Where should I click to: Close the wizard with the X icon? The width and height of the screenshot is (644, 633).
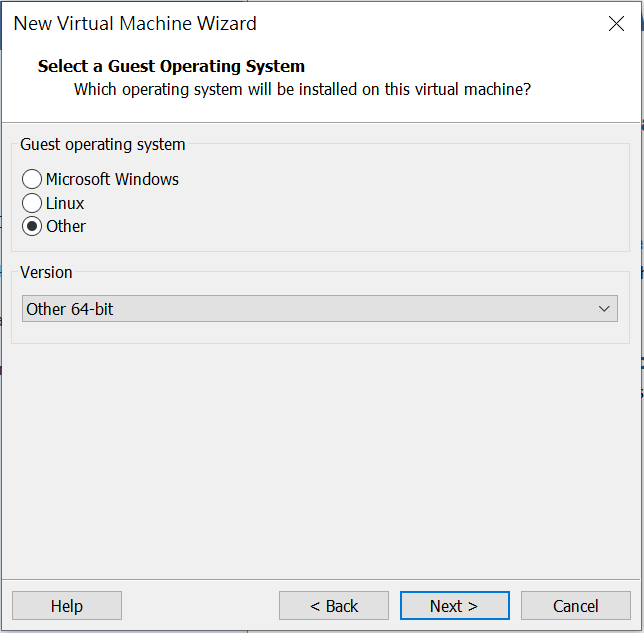click(x=616, y=23)
